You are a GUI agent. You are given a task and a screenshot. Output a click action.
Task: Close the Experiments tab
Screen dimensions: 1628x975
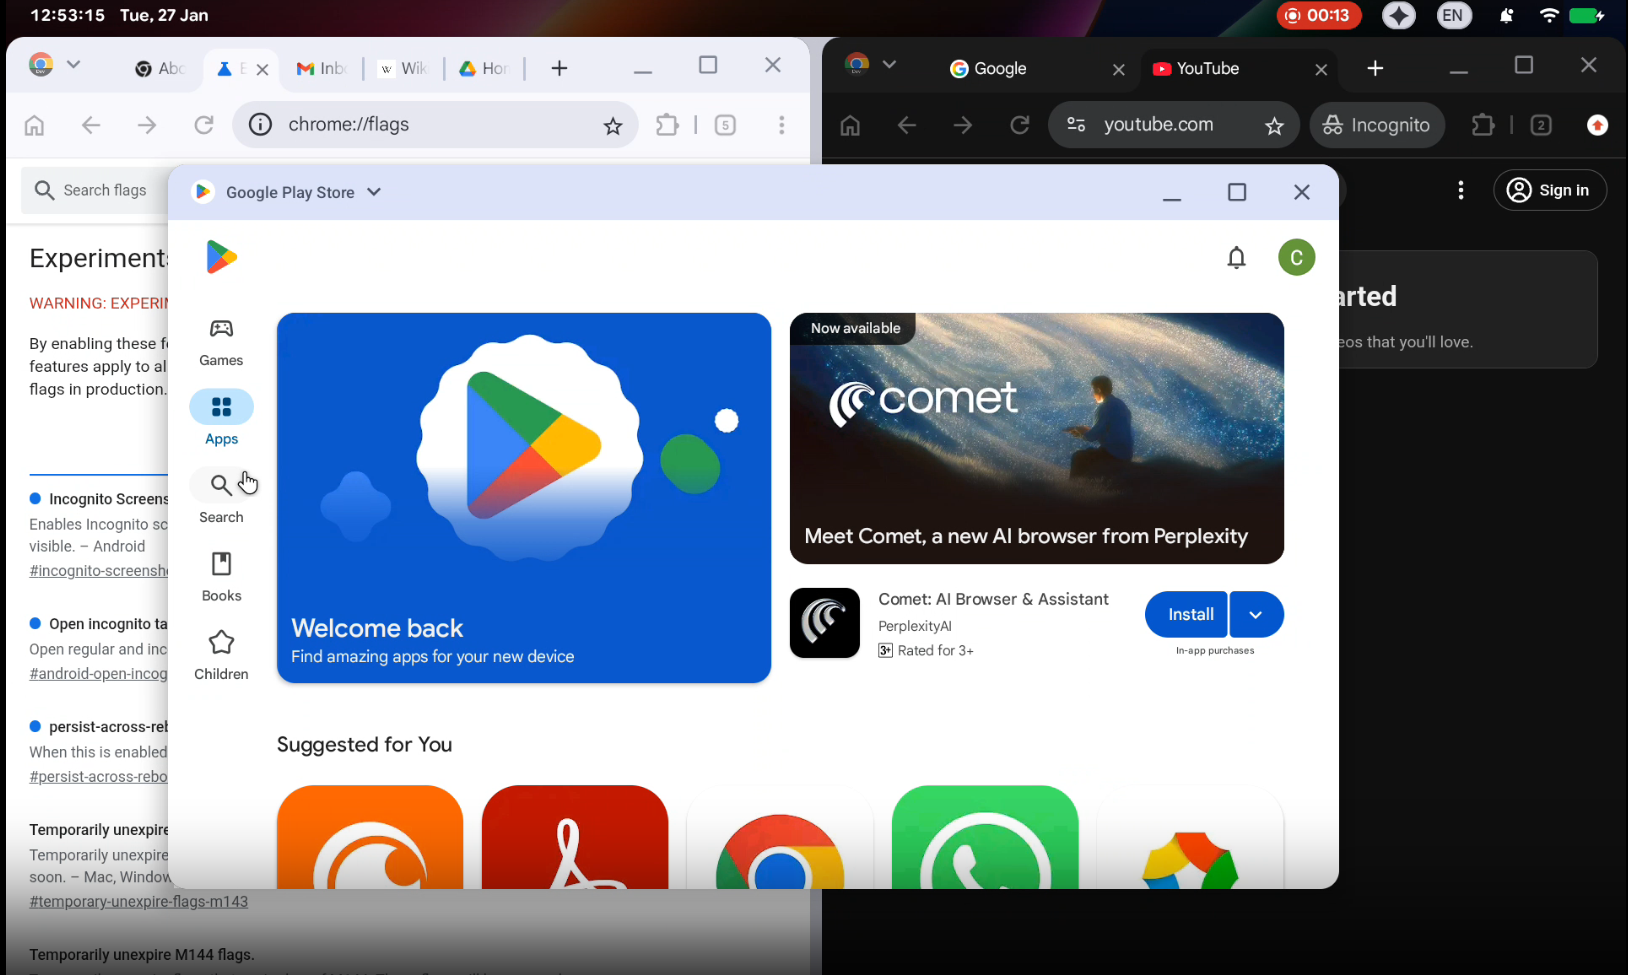pyautogui.click(x=262, y=69)
